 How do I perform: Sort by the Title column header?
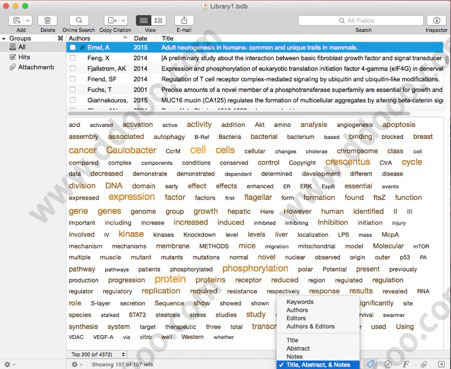pyautogui.click(x=168, y=38)
